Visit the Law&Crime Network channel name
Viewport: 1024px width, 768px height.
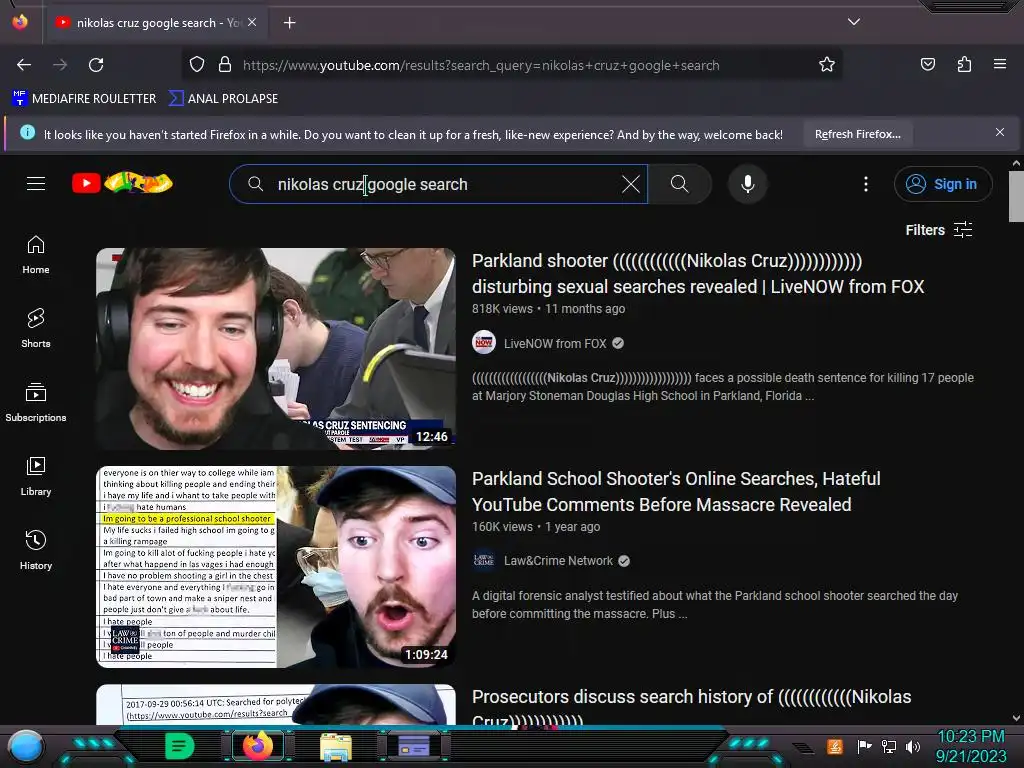pyautogui.click(x=558, y=561)
